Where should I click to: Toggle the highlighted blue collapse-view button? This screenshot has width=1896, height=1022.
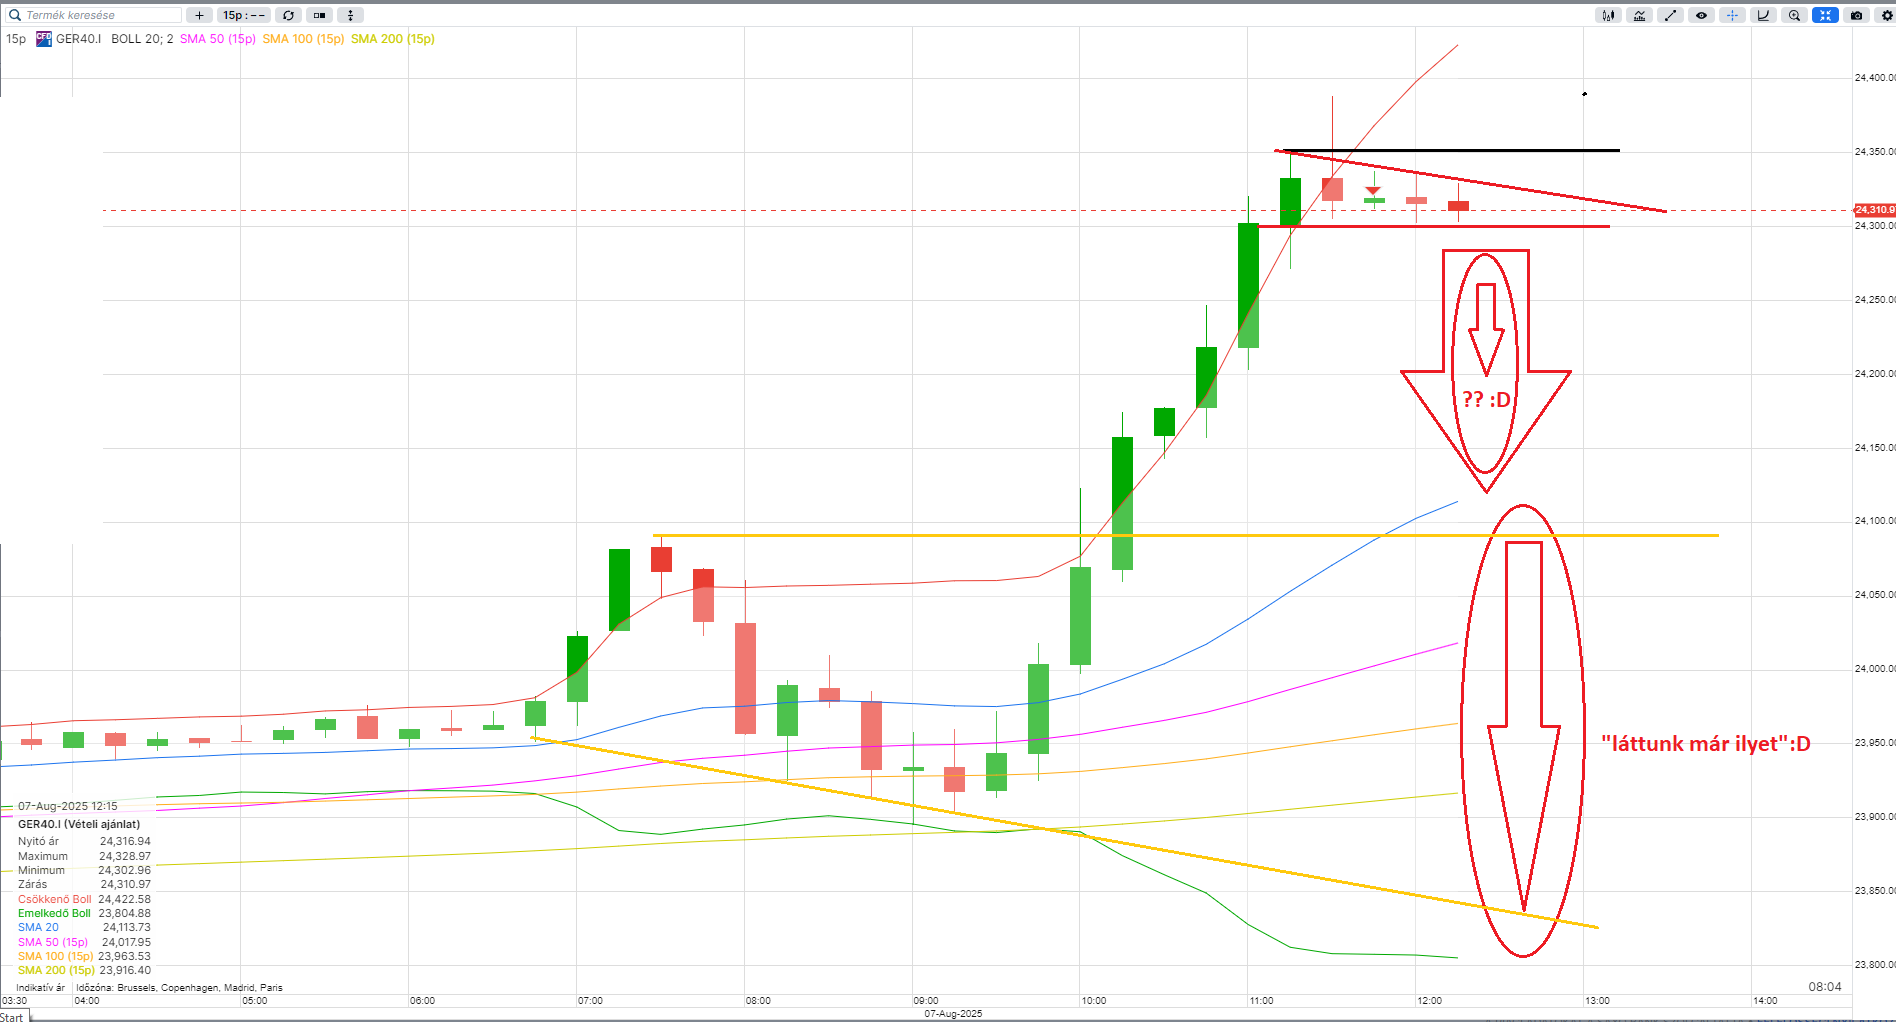tap(1825, 15)
